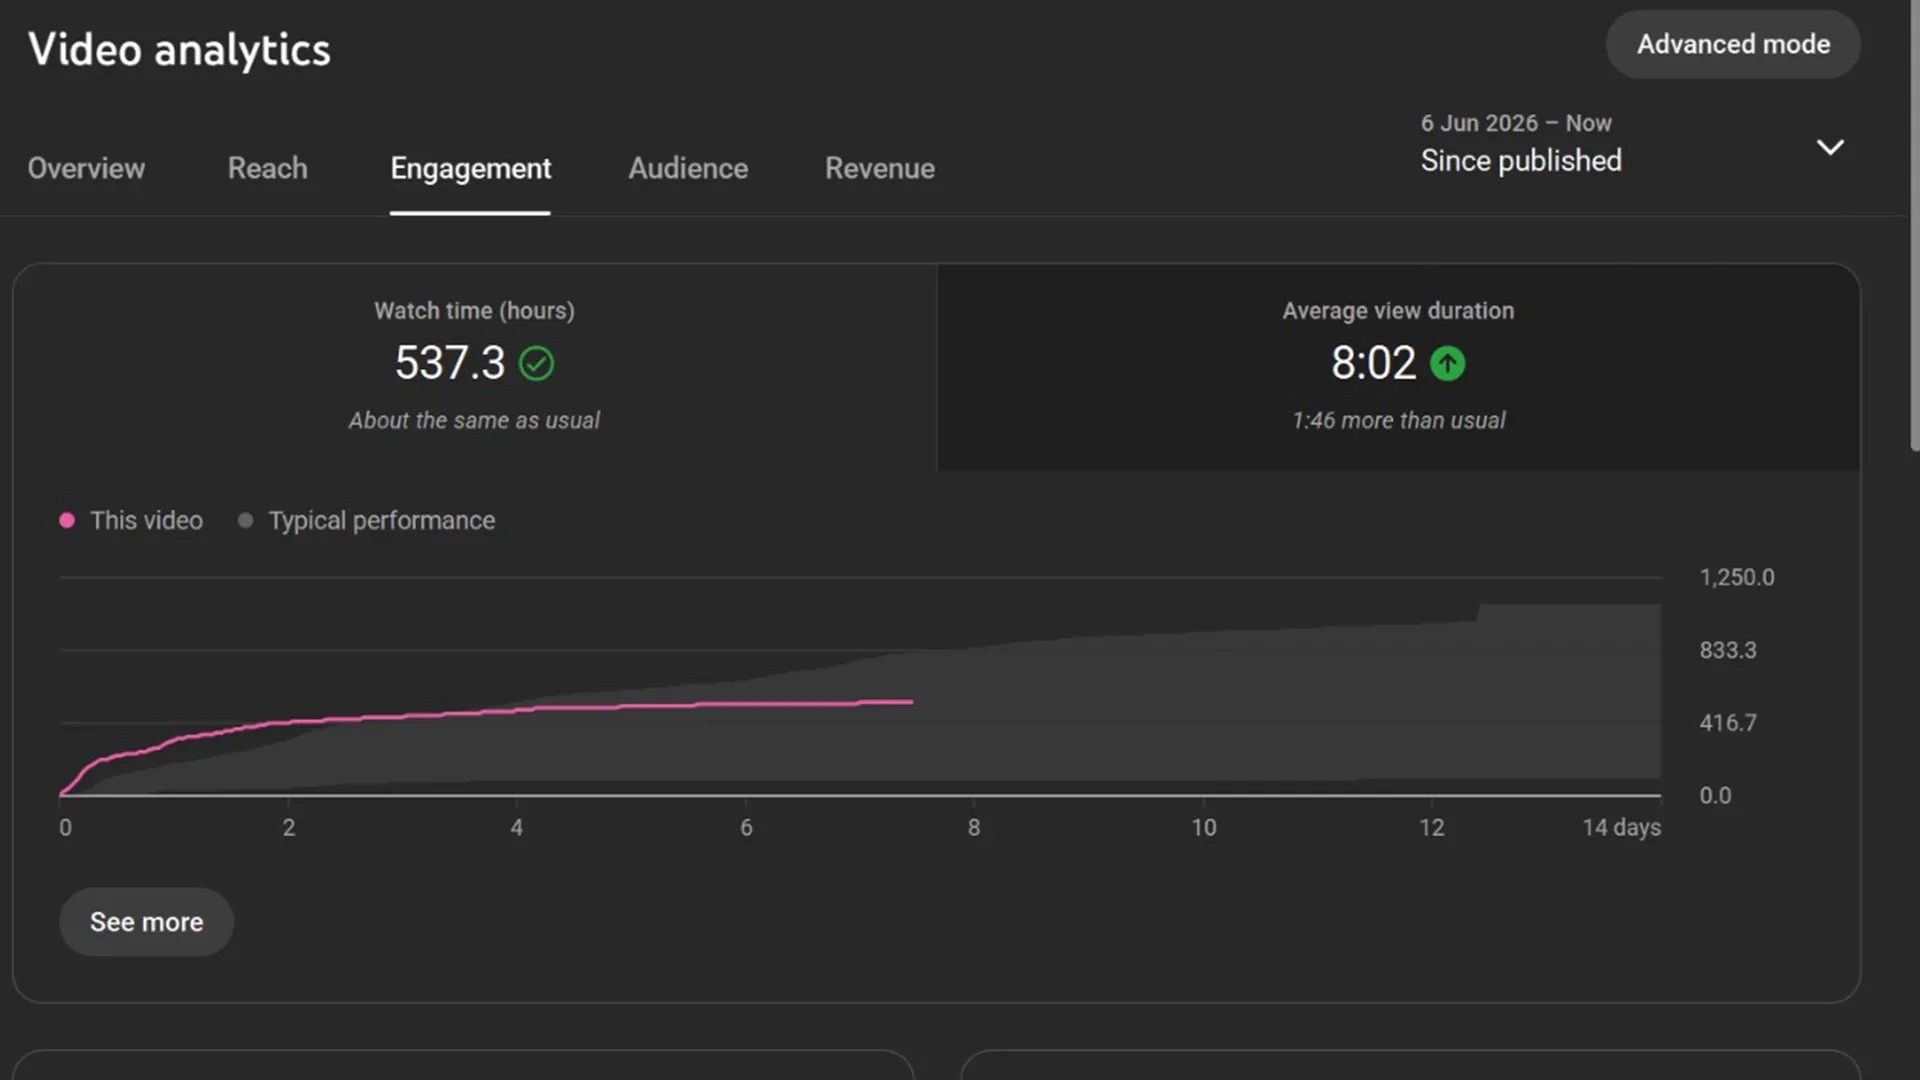Click the '14 days' x-axis label

[x=1621, y=828]
